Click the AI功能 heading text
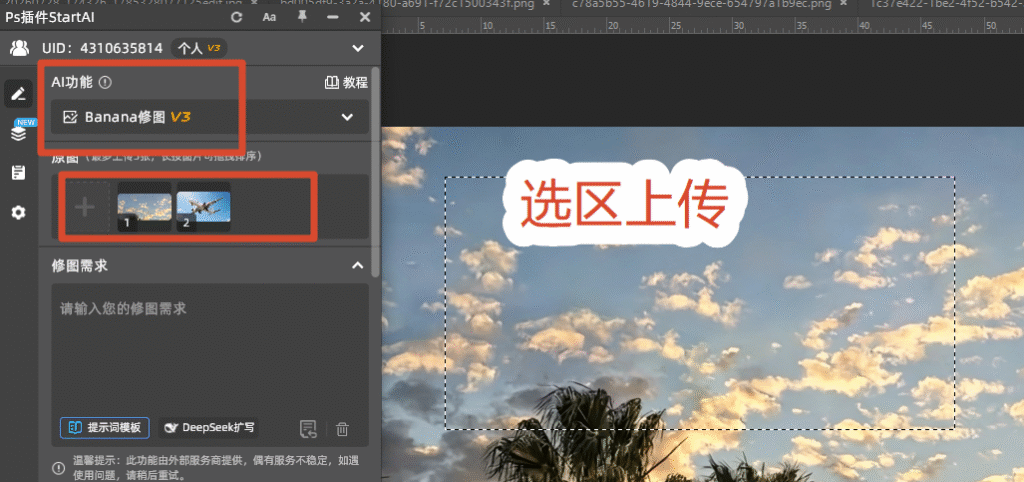Screen dimensions: 1024x482 pos(72,83)
